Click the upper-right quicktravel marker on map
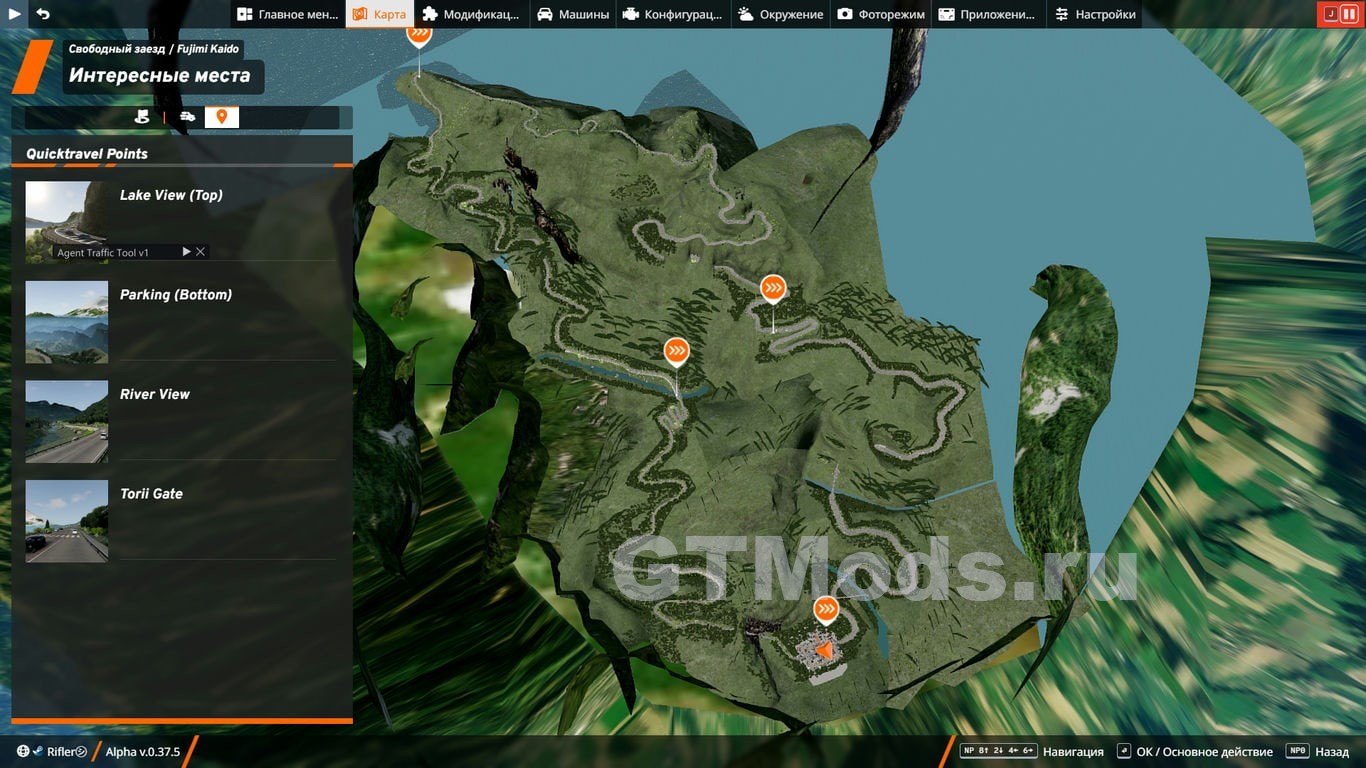This screenshot has height=768, width=1366. click(773, 289)
